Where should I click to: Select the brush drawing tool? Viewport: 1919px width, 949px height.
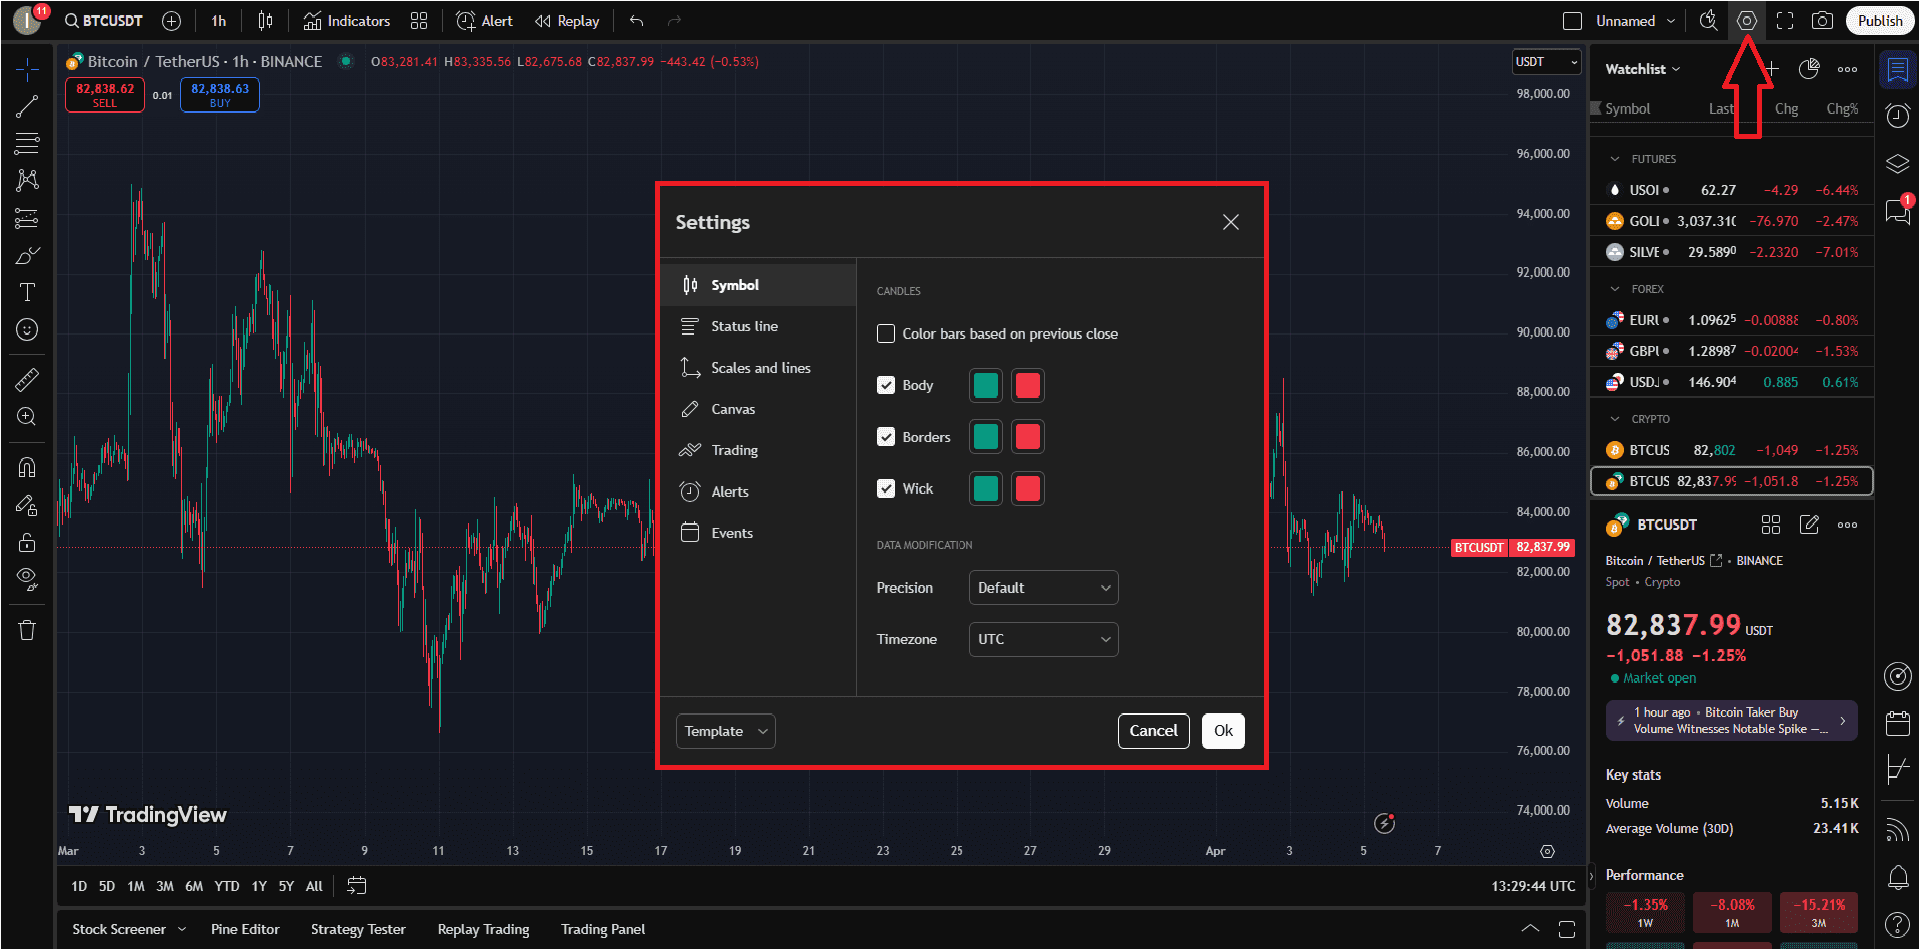tap(27, 255)
